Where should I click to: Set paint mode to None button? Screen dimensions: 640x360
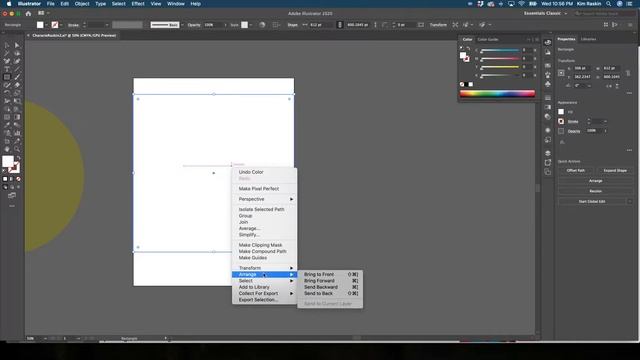[18, 179]
